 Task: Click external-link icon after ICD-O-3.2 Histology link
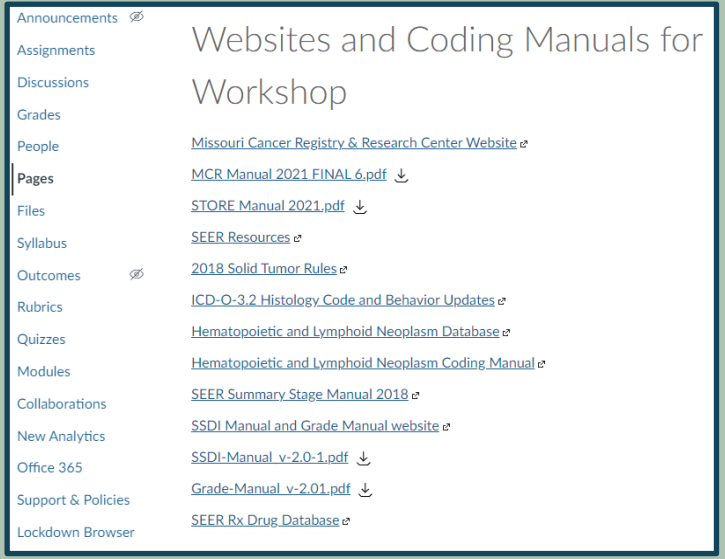point(502,301)
